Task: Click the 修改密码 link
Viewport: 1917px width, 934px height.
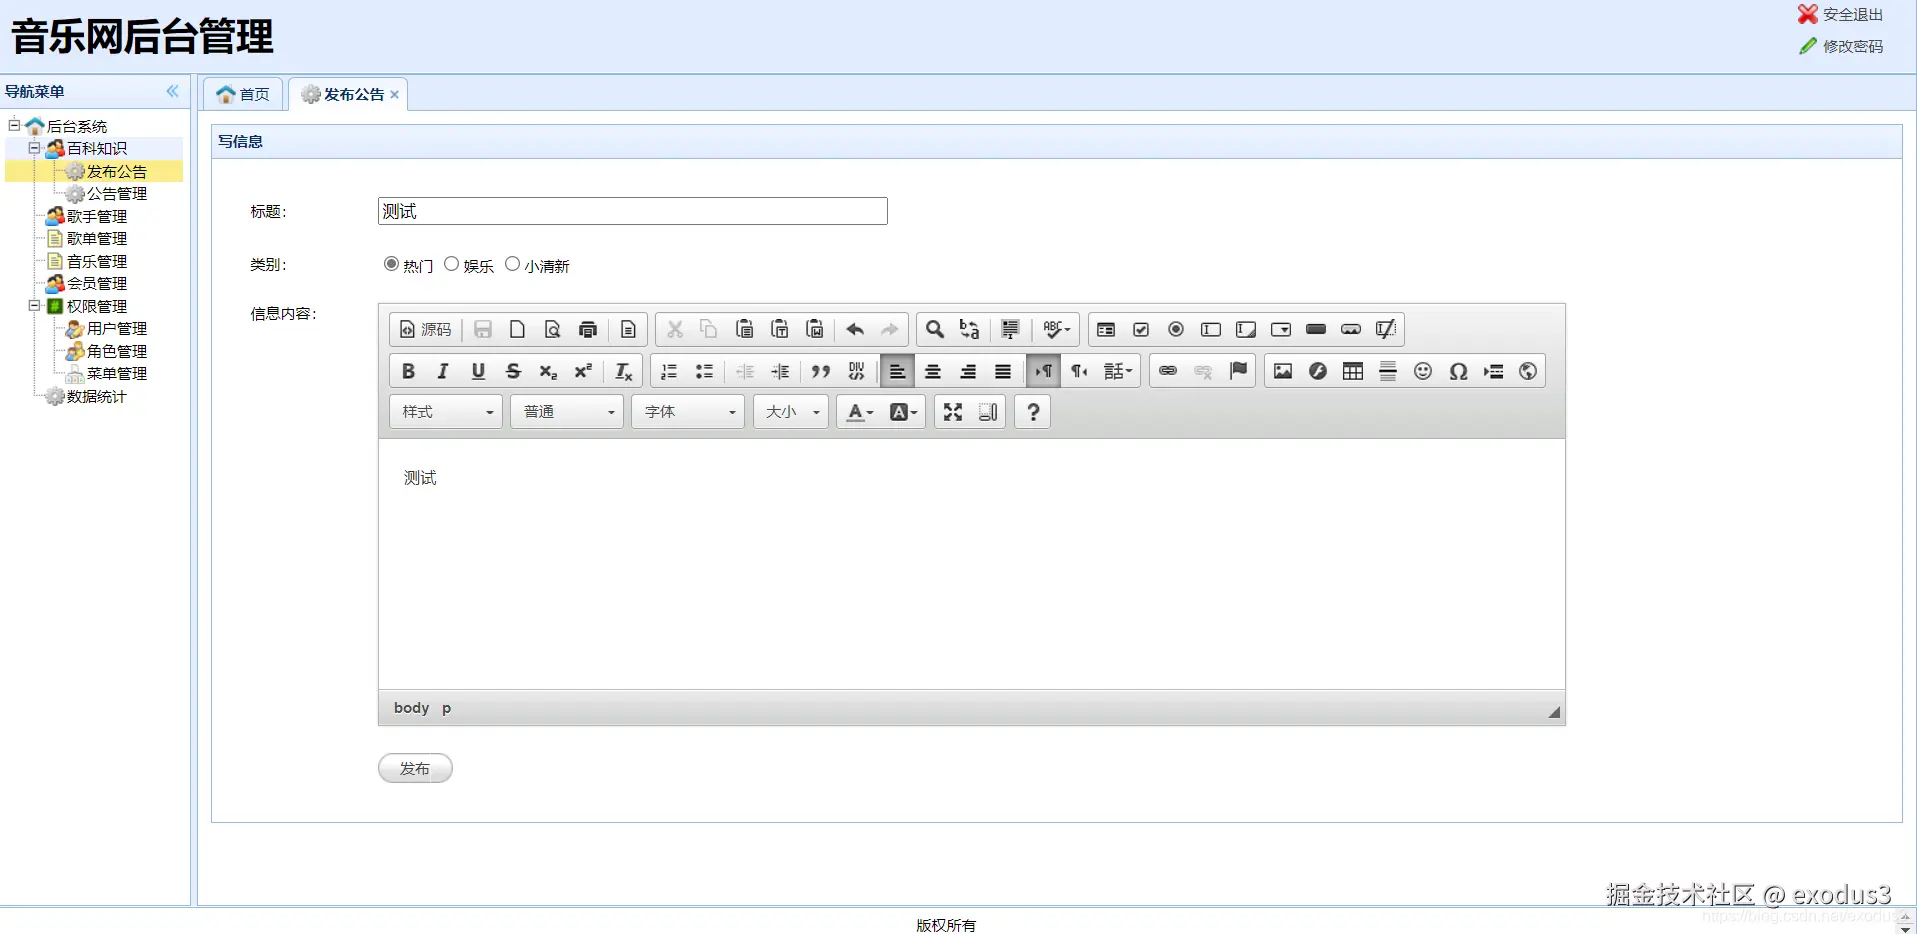Action: point(1852,46)
